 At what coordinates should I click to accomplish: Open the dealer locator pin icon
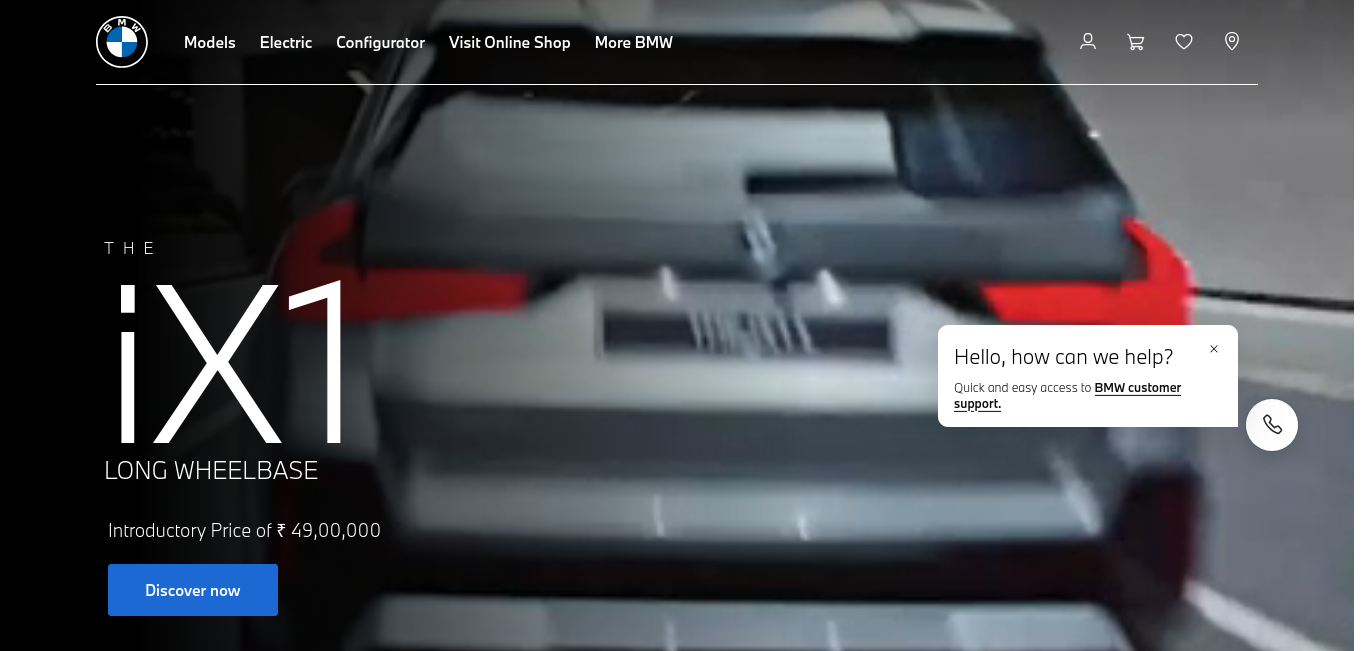pos(1232,42)
